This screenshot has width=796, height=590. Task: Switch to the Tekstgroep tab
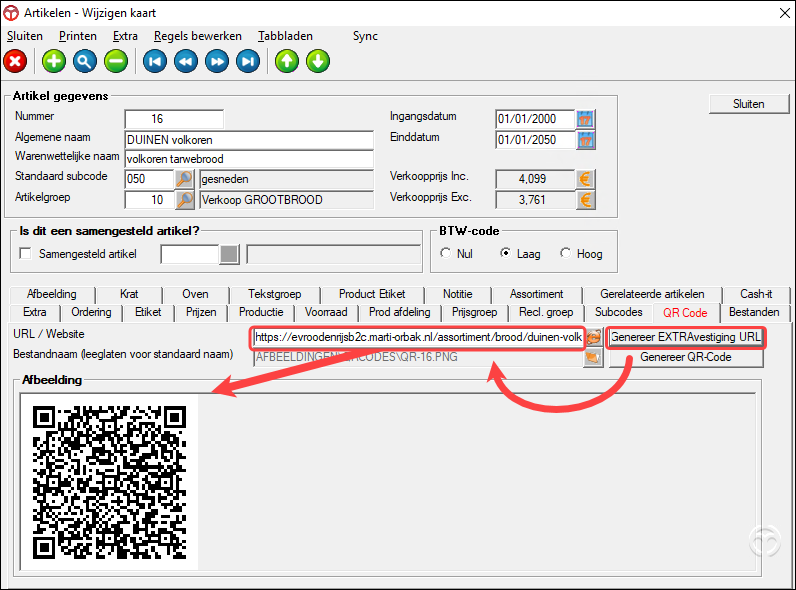point(275,294)
